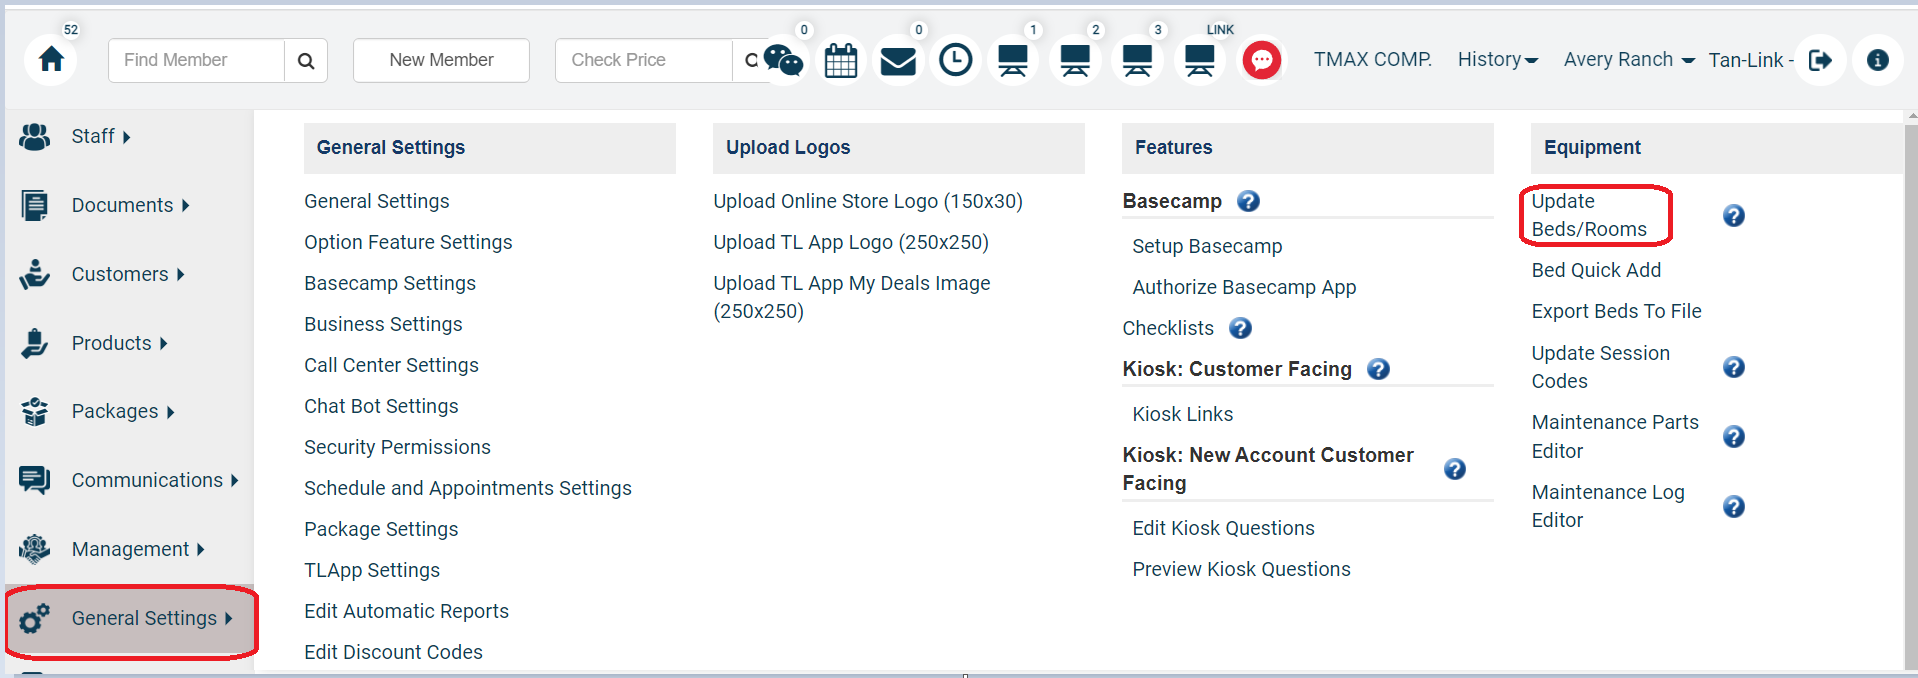Open help icon beside Maintenance Log Editor
Viewport: 1918px width, 678px height.
pyautogui.click(x=1734, y=507)
